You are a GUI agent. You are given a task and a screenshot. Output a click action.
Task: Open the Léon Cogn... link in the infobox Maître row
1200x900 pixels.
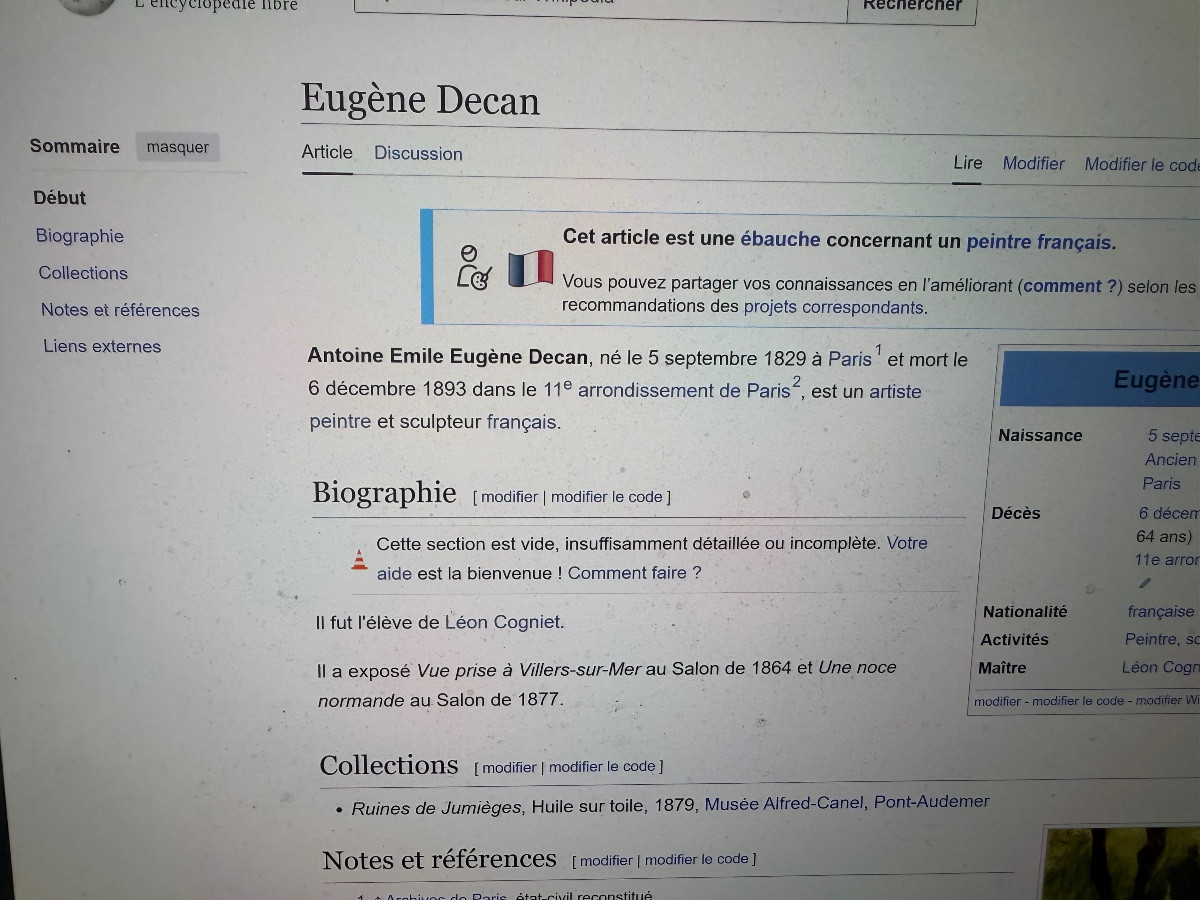pyautogui.click(x=1160, y=667)
